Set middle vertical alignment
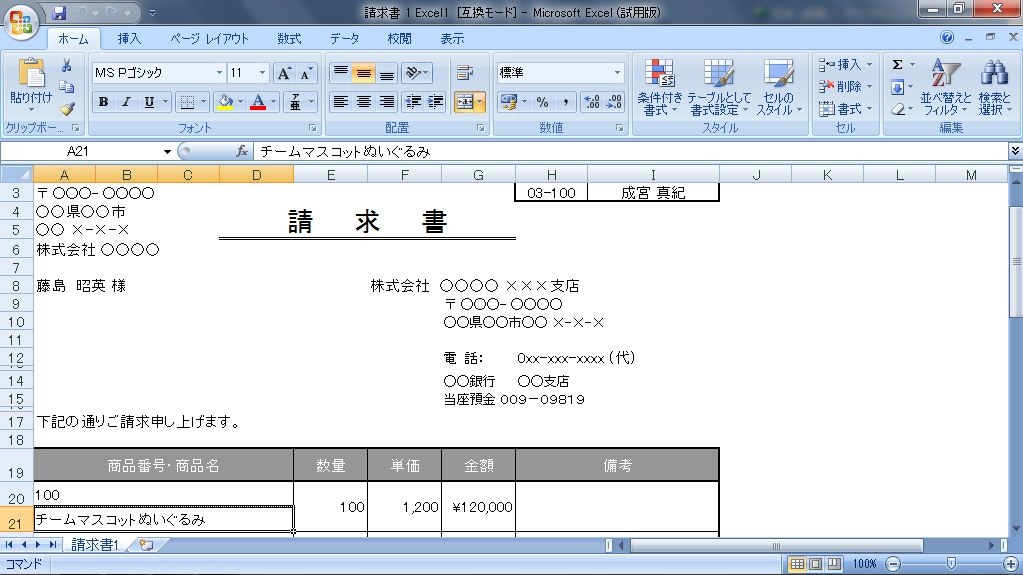Screen dimensions: 1023x575 pos(363,72)
